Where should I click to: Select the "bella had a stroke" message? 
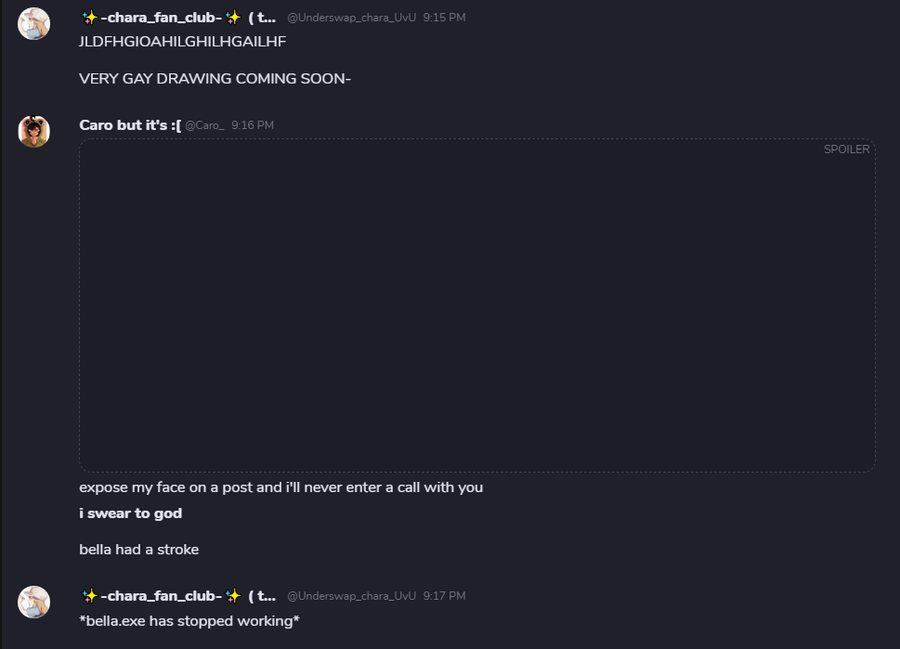pos(139,550)
